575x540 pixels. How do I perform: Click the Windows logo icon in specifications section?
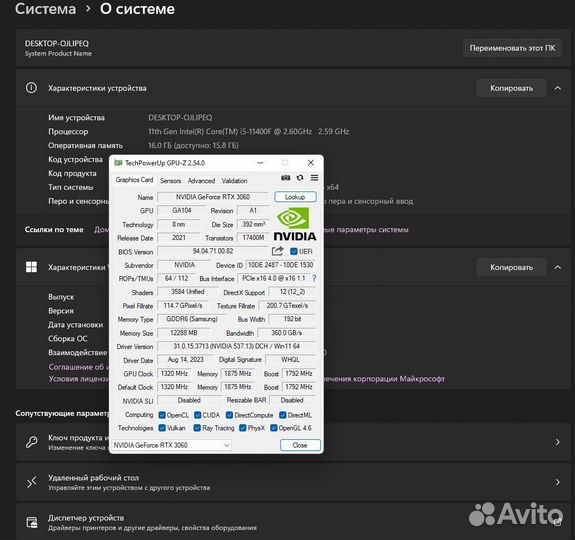point(31,267)
